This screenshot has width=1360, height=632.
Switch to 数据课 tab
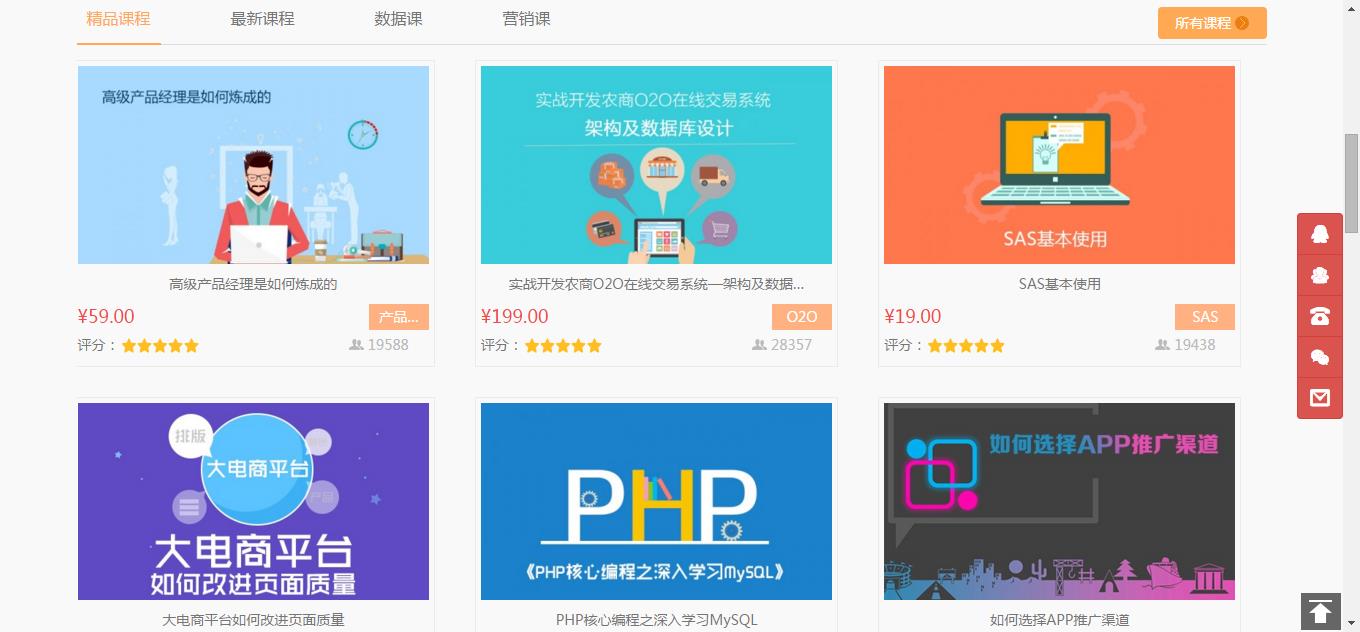[x=398, y=19]
